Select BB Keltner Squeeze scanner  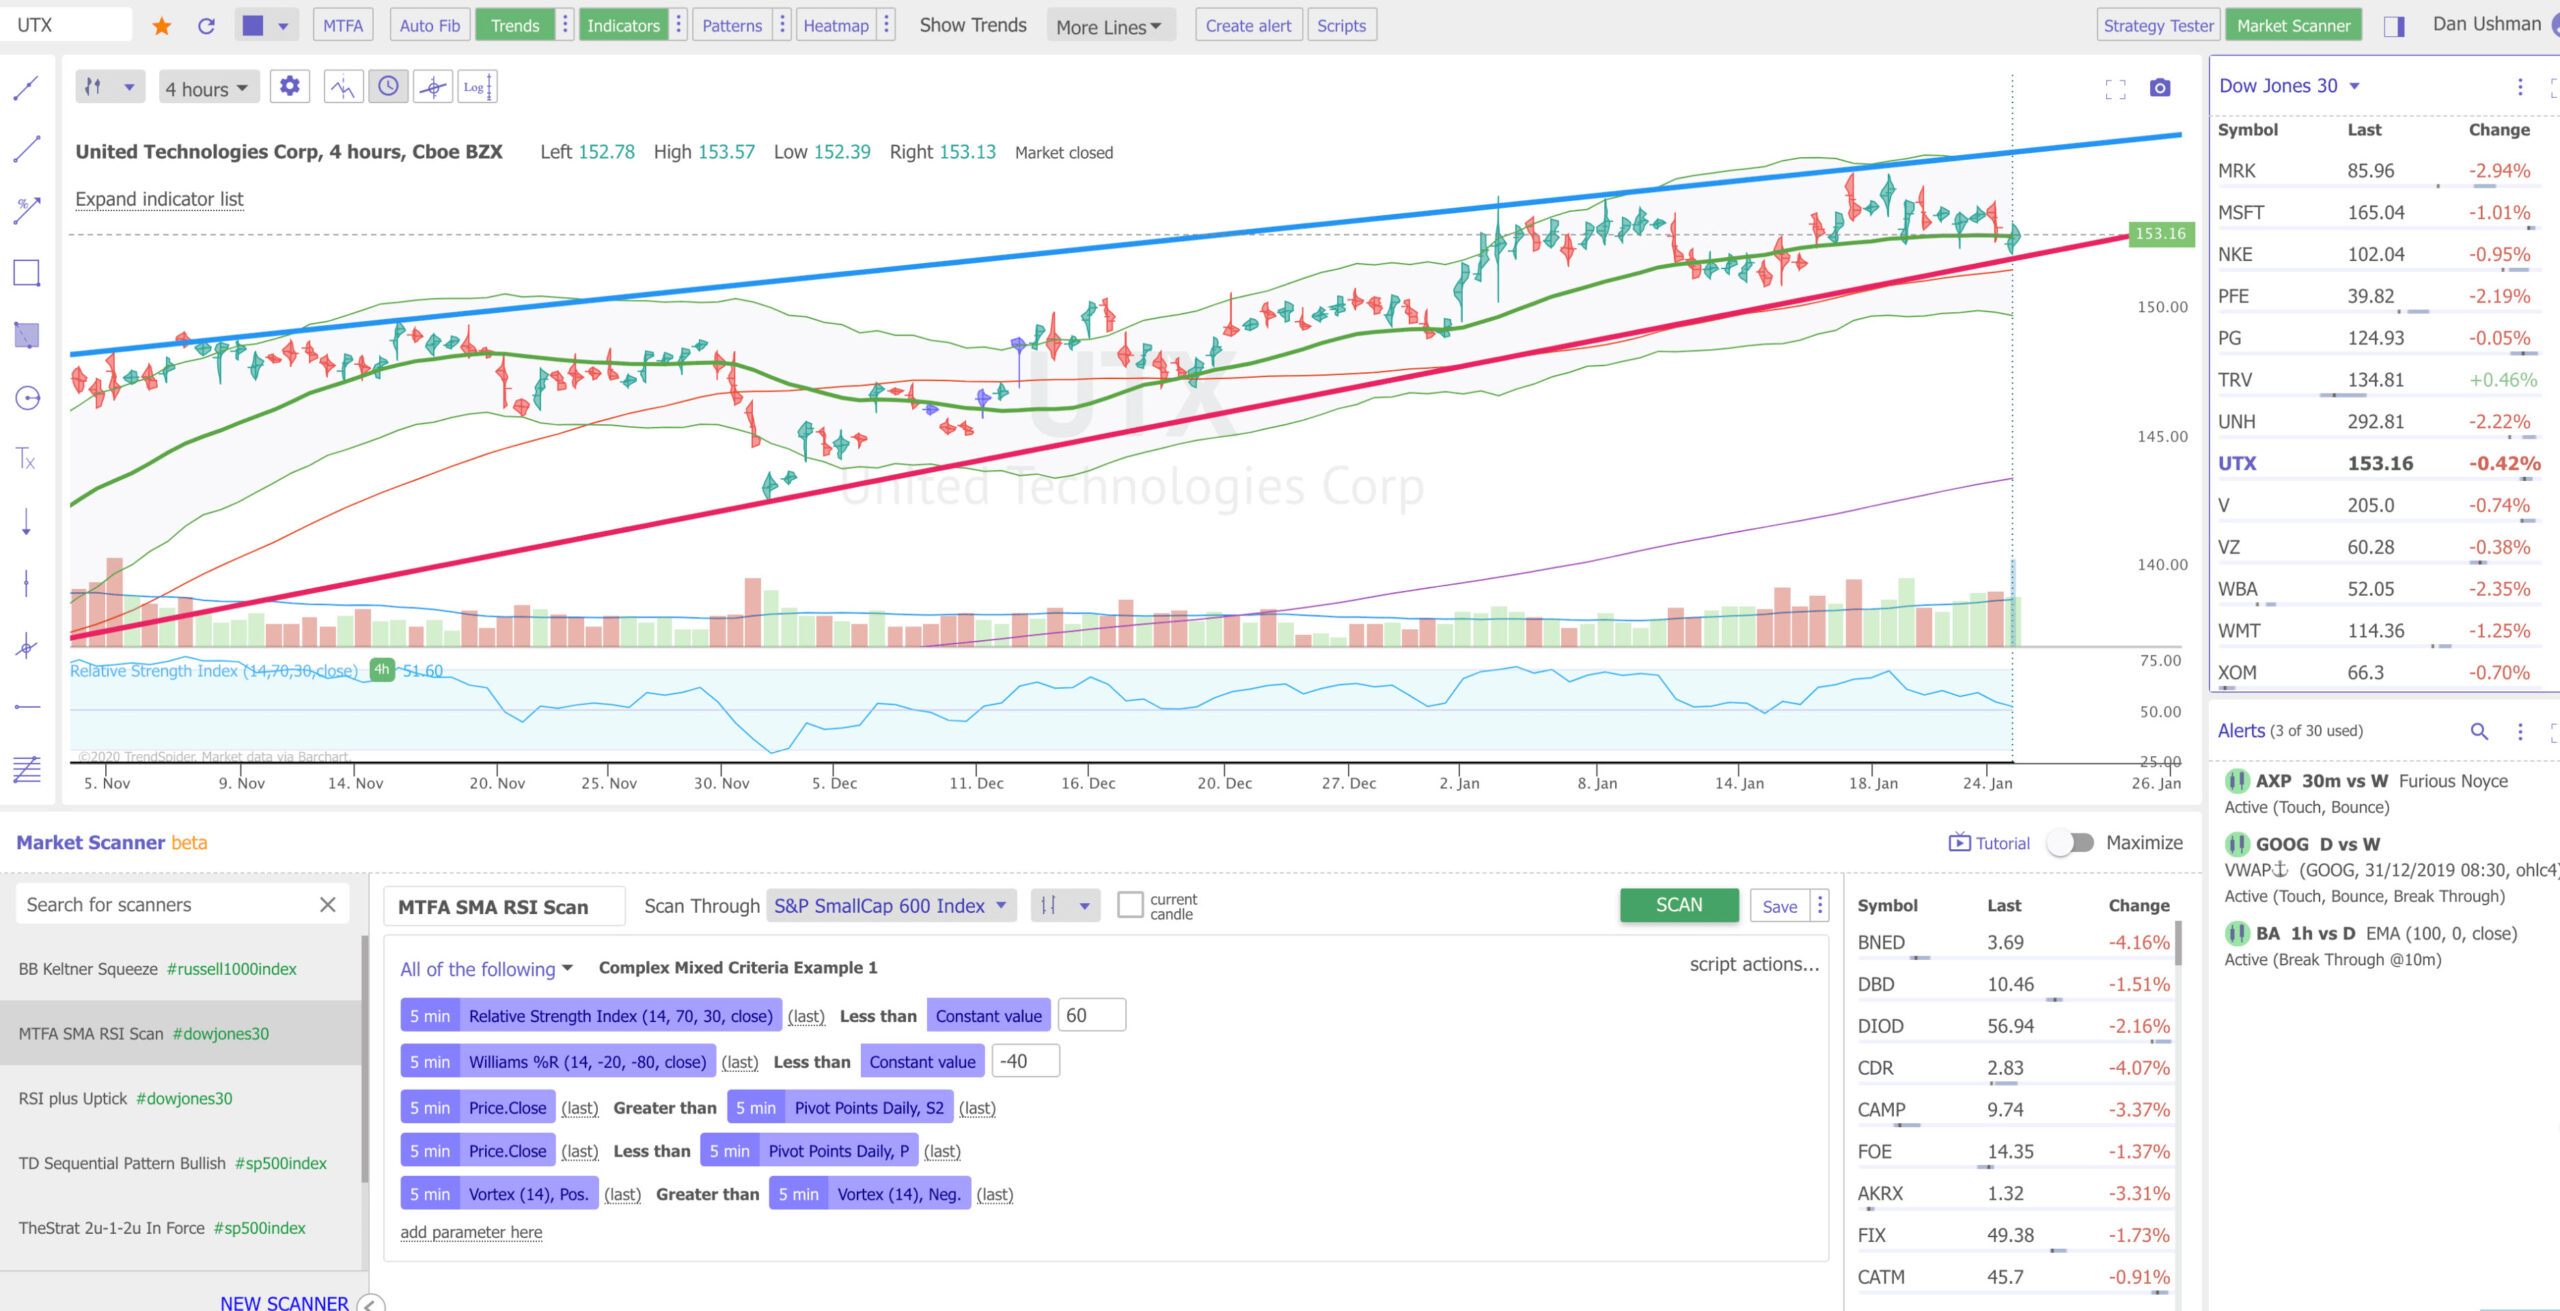tap(180, 968)
